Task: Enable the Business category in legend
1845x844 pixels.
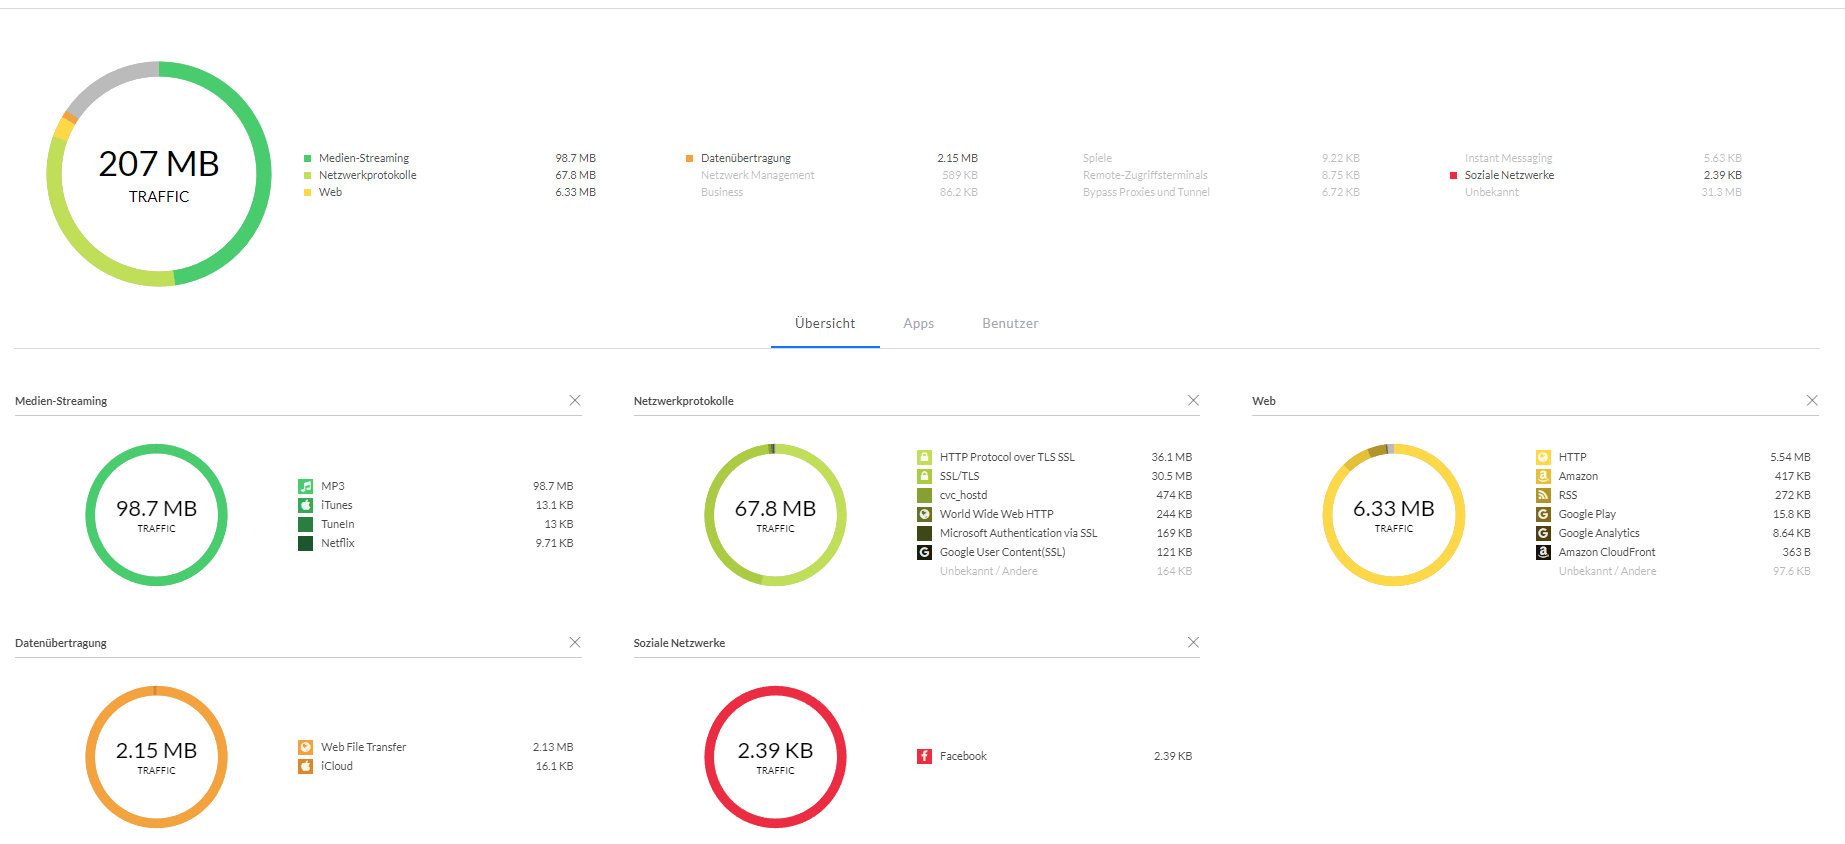Action: [722, 192]
